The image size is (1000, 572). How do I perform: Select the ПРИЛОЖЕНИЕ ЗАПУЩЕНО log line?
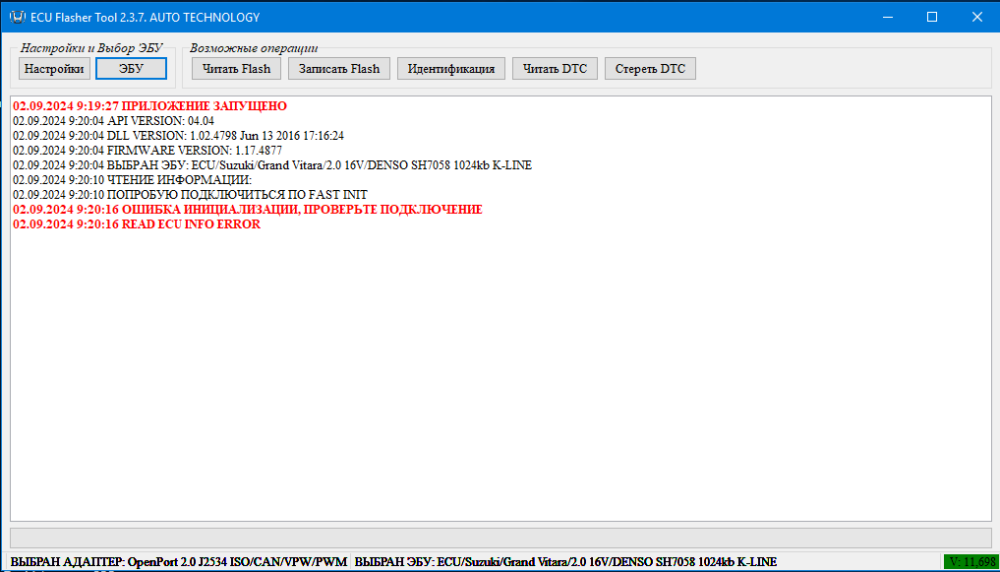pyautogui.click(x=150, y=106)
